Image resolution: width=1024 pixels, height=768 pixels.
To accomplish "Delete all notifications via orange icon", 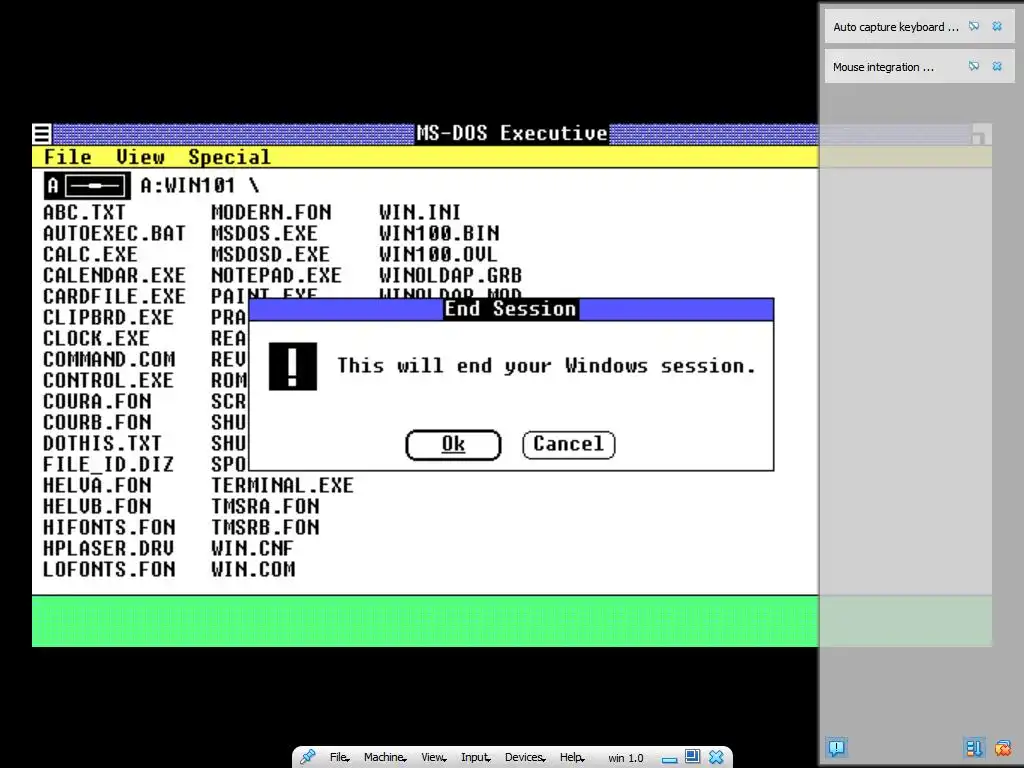I will [x=1002, y=748].
